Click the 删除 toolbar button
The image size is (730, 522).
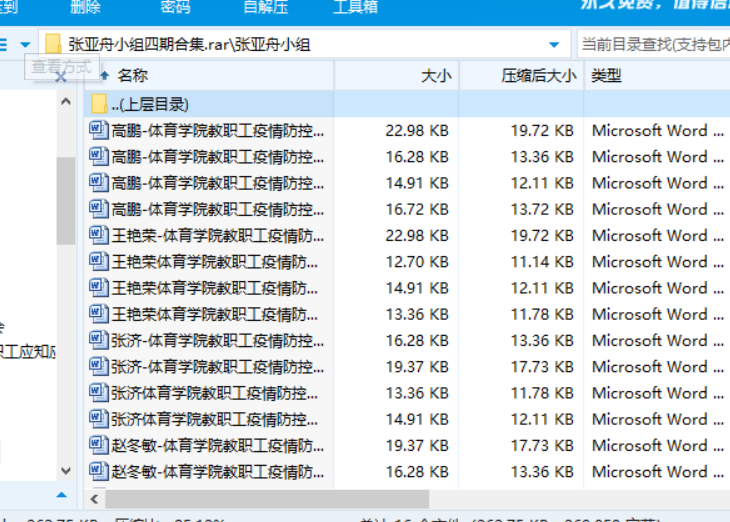click(x=85, y=7)
